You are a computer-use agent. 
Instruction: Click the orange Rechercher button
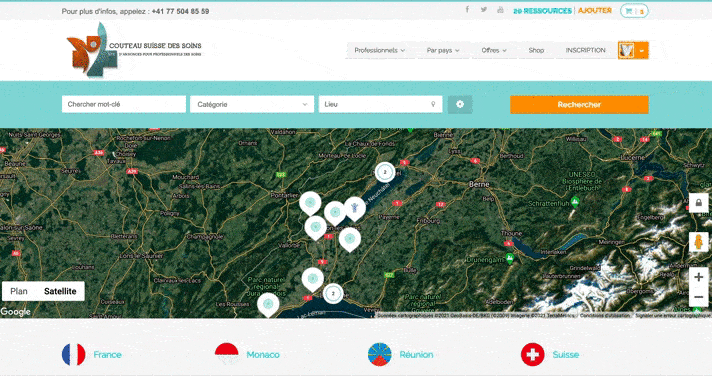click(x=579, y=104)
